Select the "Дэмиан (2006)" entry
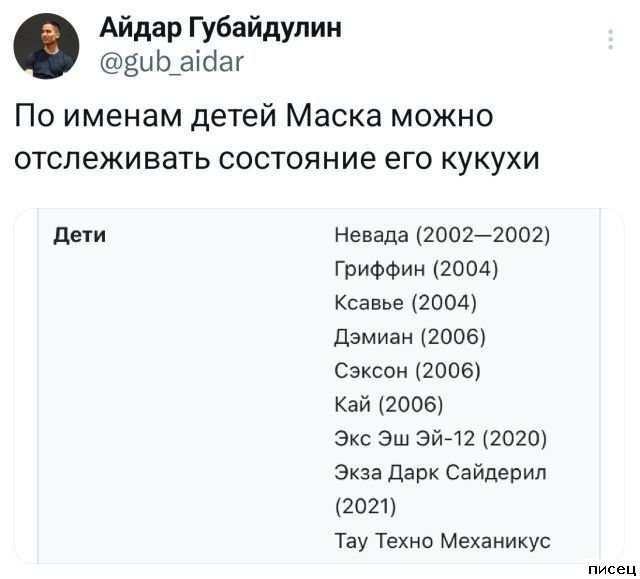 tap(411, 337)
